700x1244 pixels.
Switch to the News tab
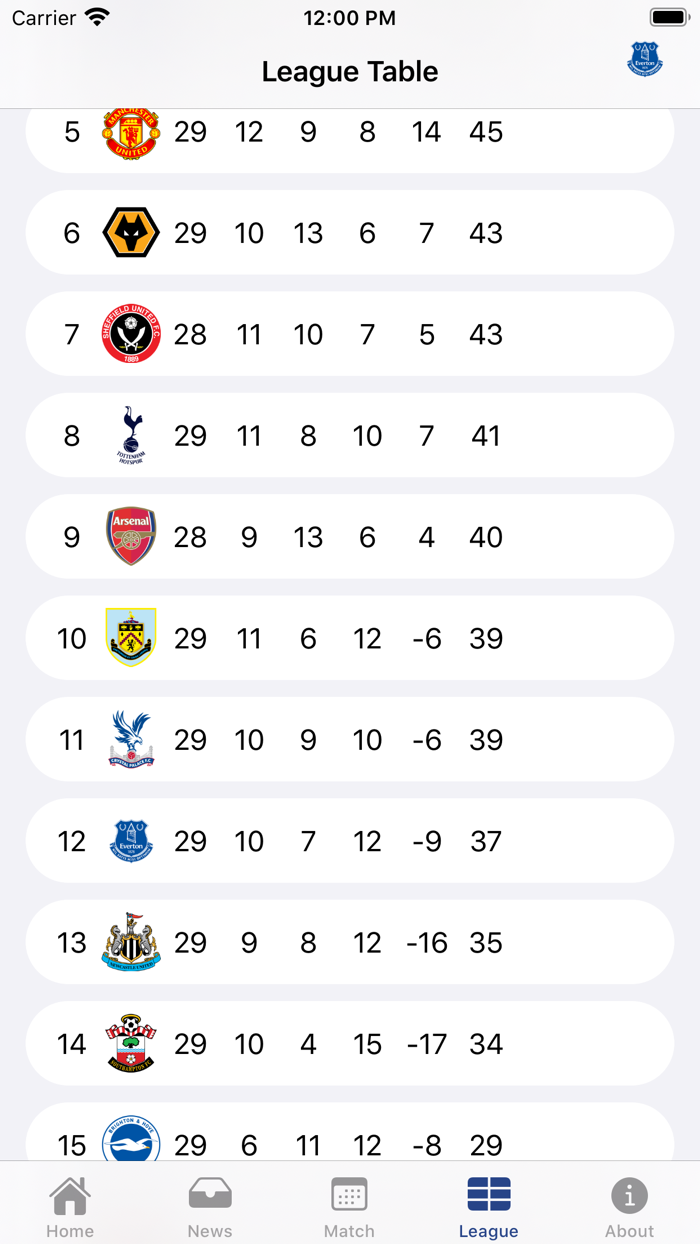tap(210, 1203)
